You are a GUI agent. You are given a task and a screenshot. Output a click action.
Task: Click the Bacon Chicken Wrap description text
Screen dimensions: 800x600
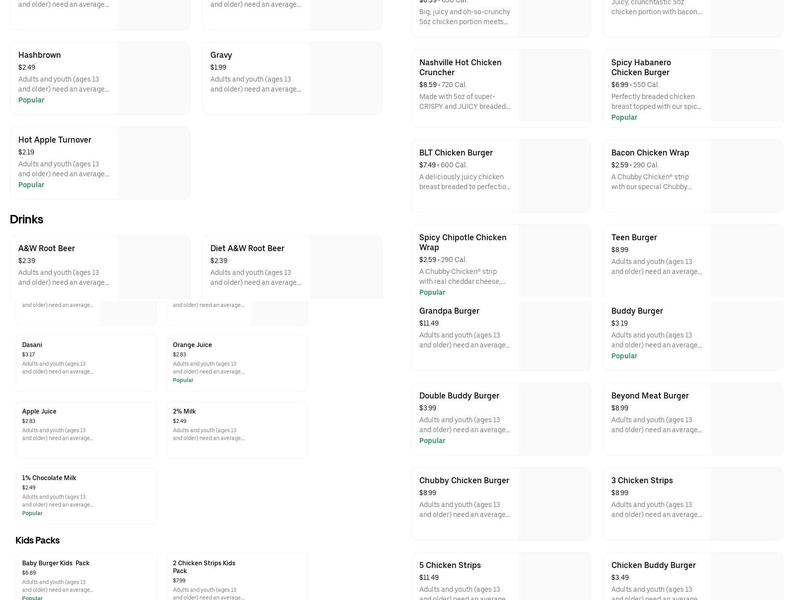coord(652,182)
